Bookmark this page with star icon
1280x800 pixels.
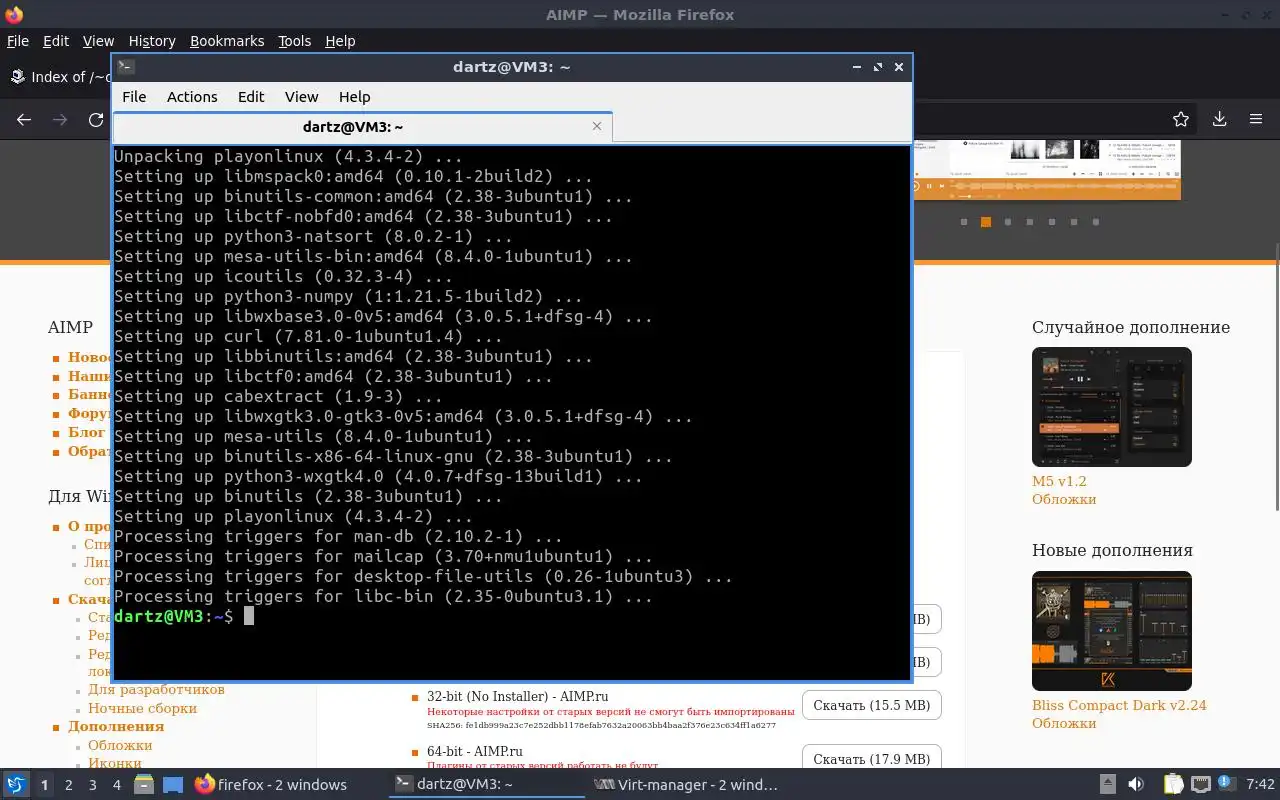point(1181,119)
